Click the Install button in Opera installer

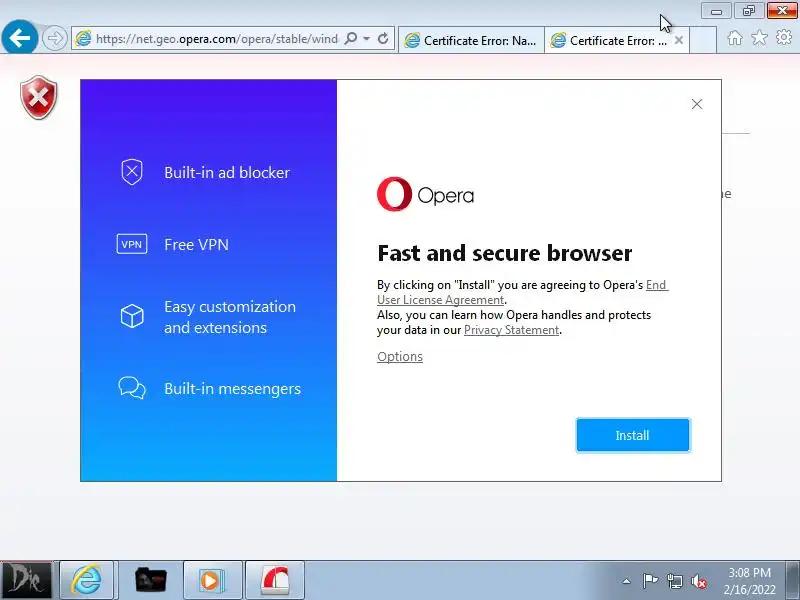coord(633,435)
